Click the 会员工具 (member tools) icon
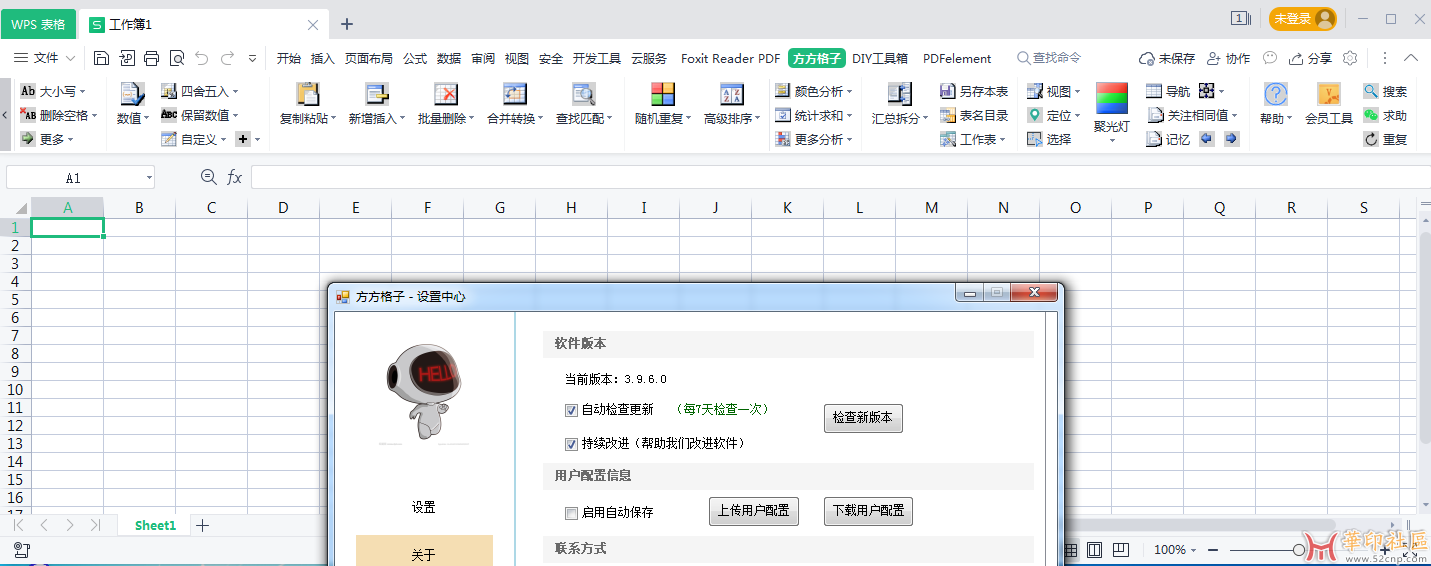 click(x=1329, y=94)
